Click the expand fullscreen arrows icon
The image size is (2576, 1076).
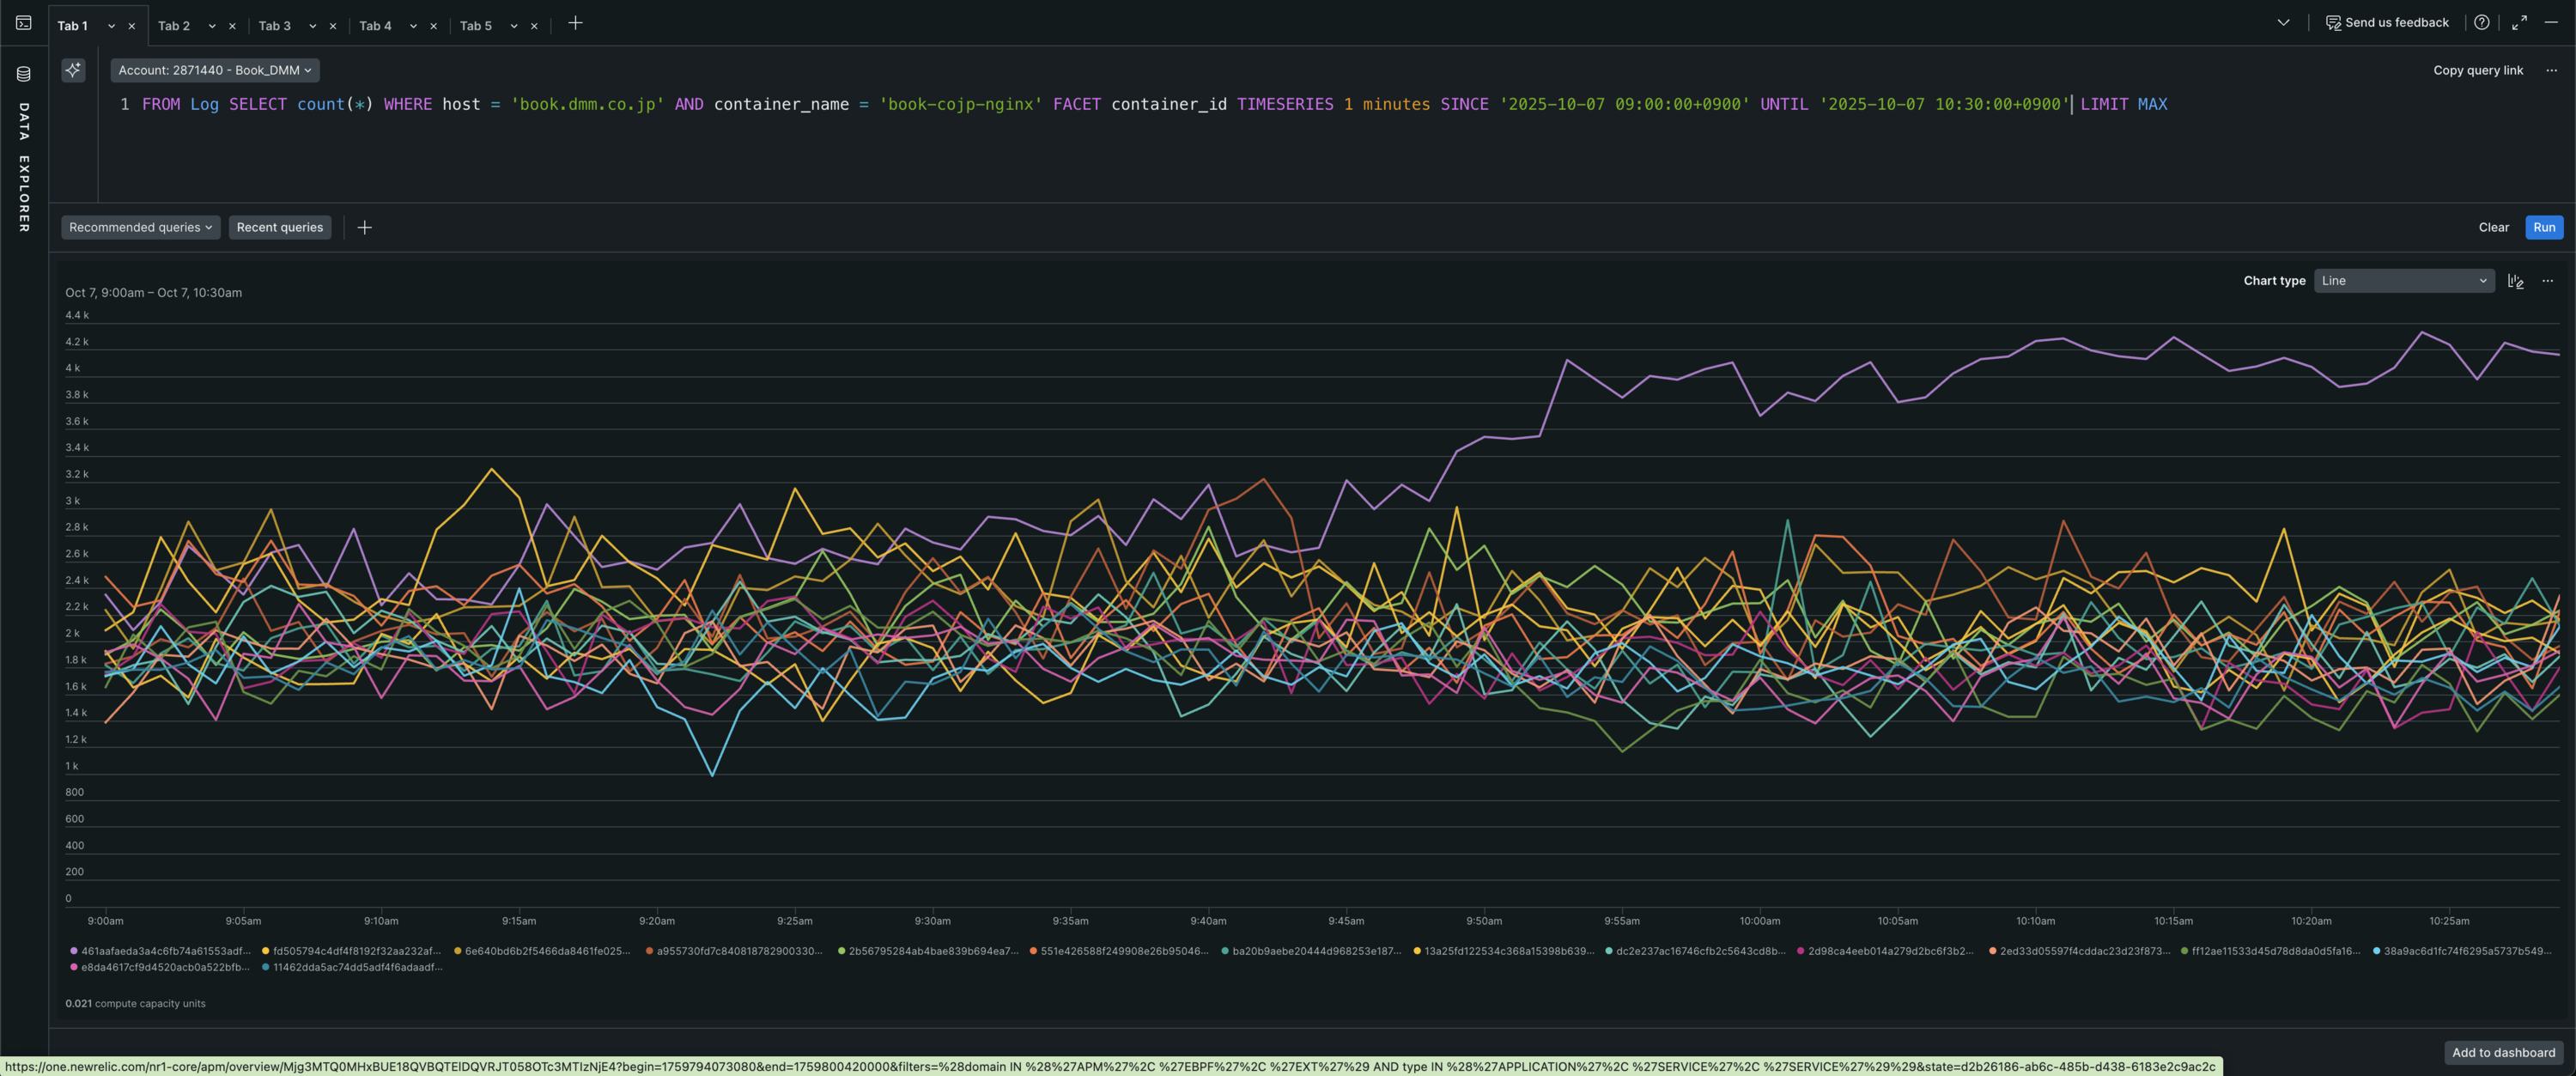click(2519, 23)
